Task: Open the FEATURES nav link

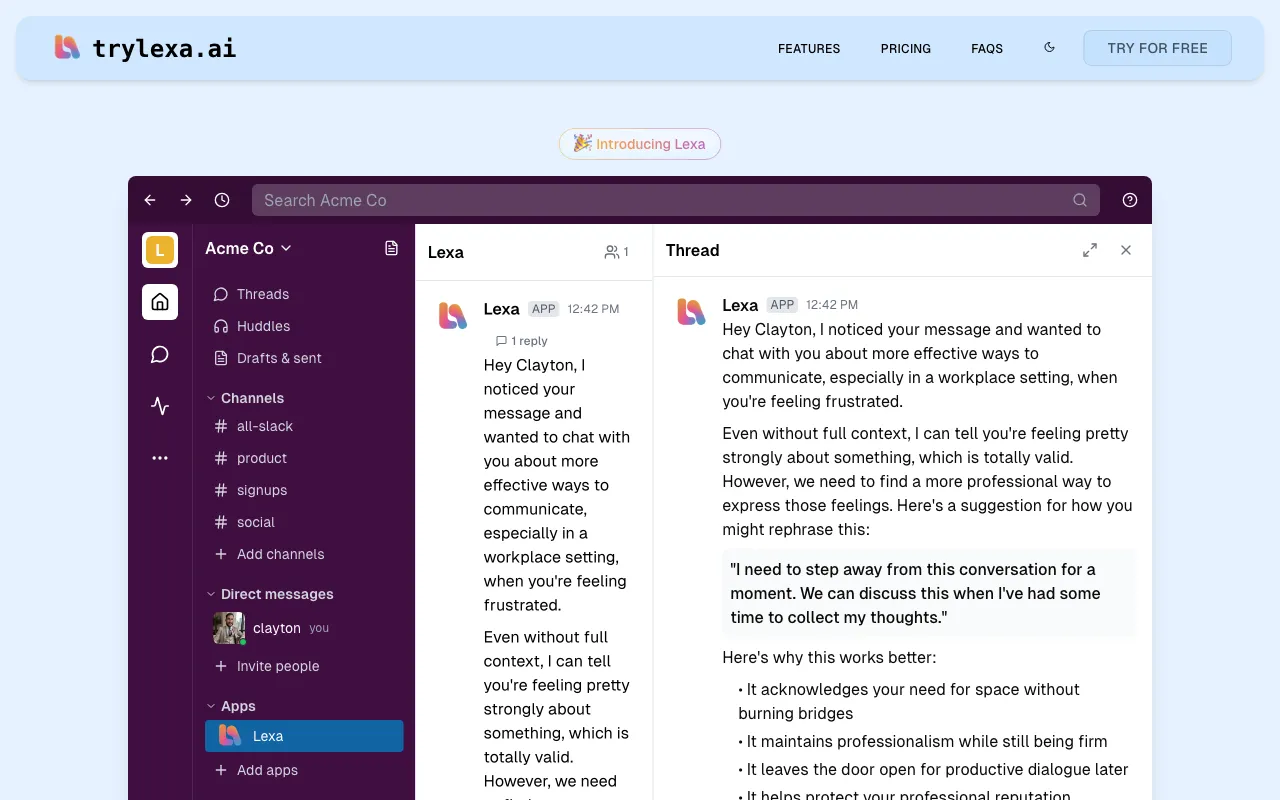Action: pos(809,48)
